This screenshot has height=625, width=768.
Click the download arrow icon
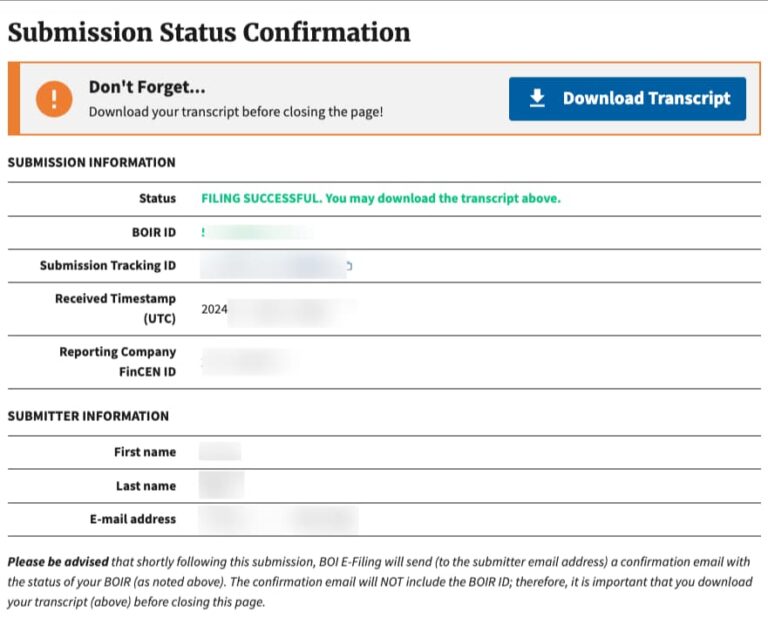(537, 98)
